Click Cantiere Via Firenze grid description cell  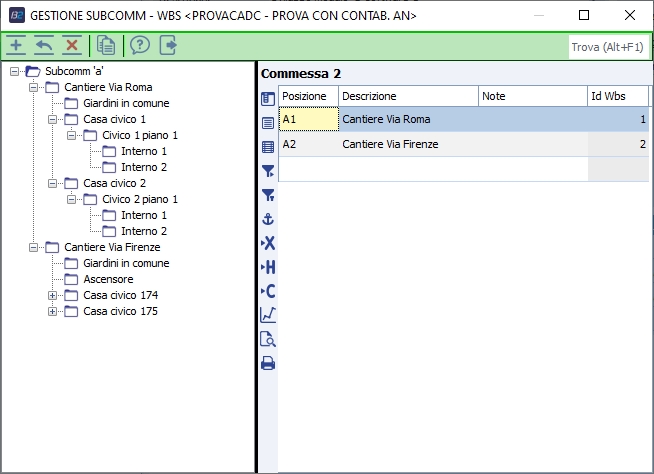[408, 144]
